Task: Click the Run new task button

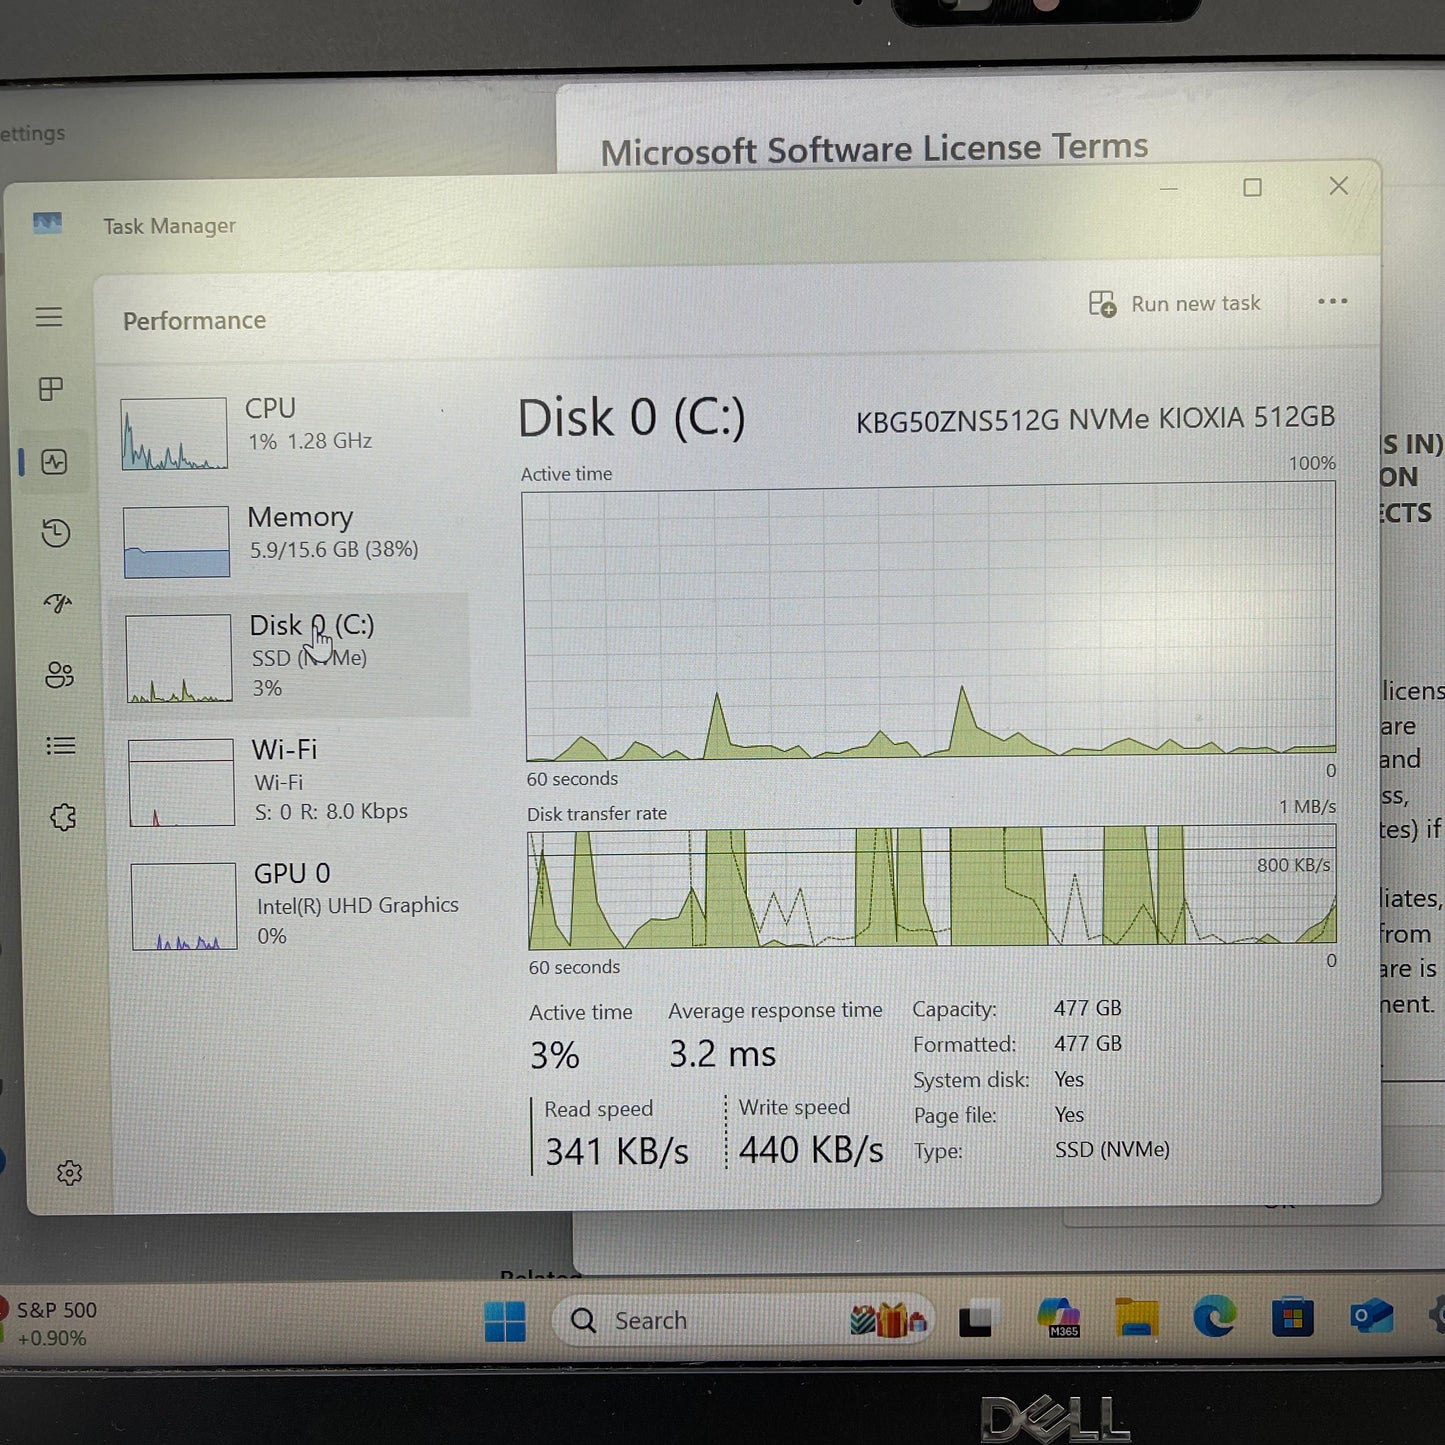Action: pyautogui.click(x=1176, y=303)
